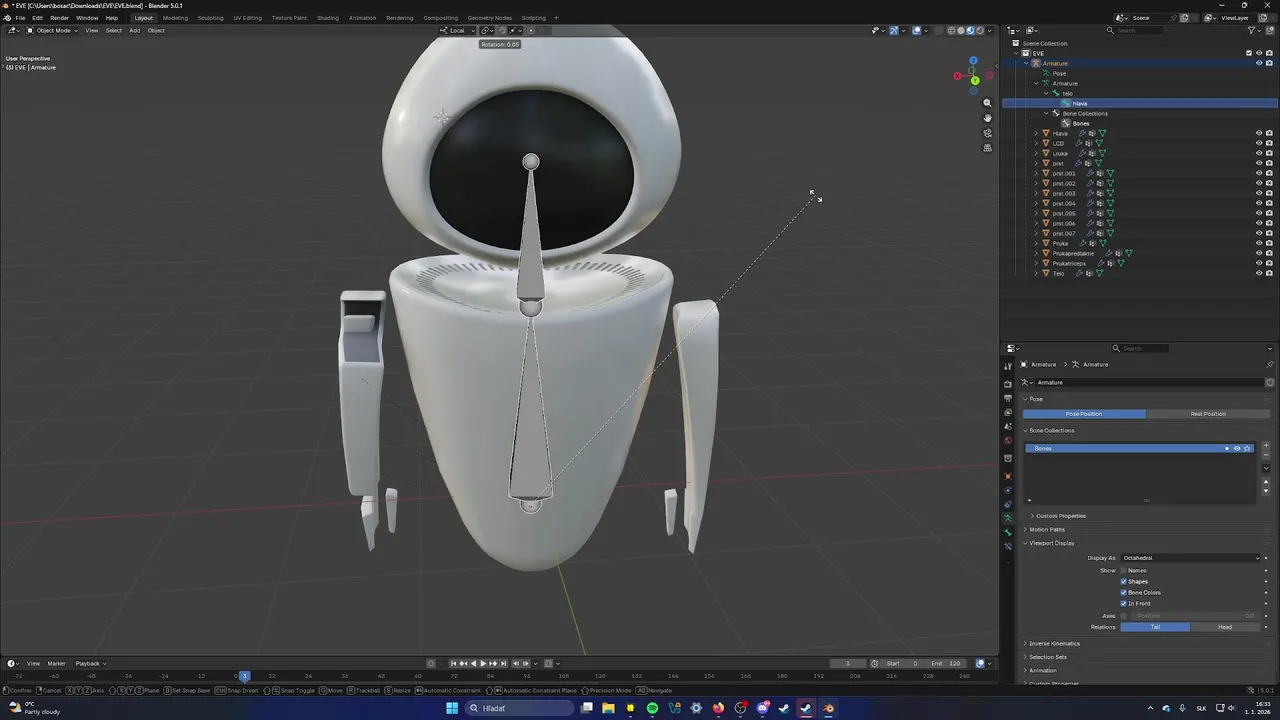Viewport: 1280px width, 720px height.
Task: Uncheck the Shapes checkbox
Action: coord(1124,581)
